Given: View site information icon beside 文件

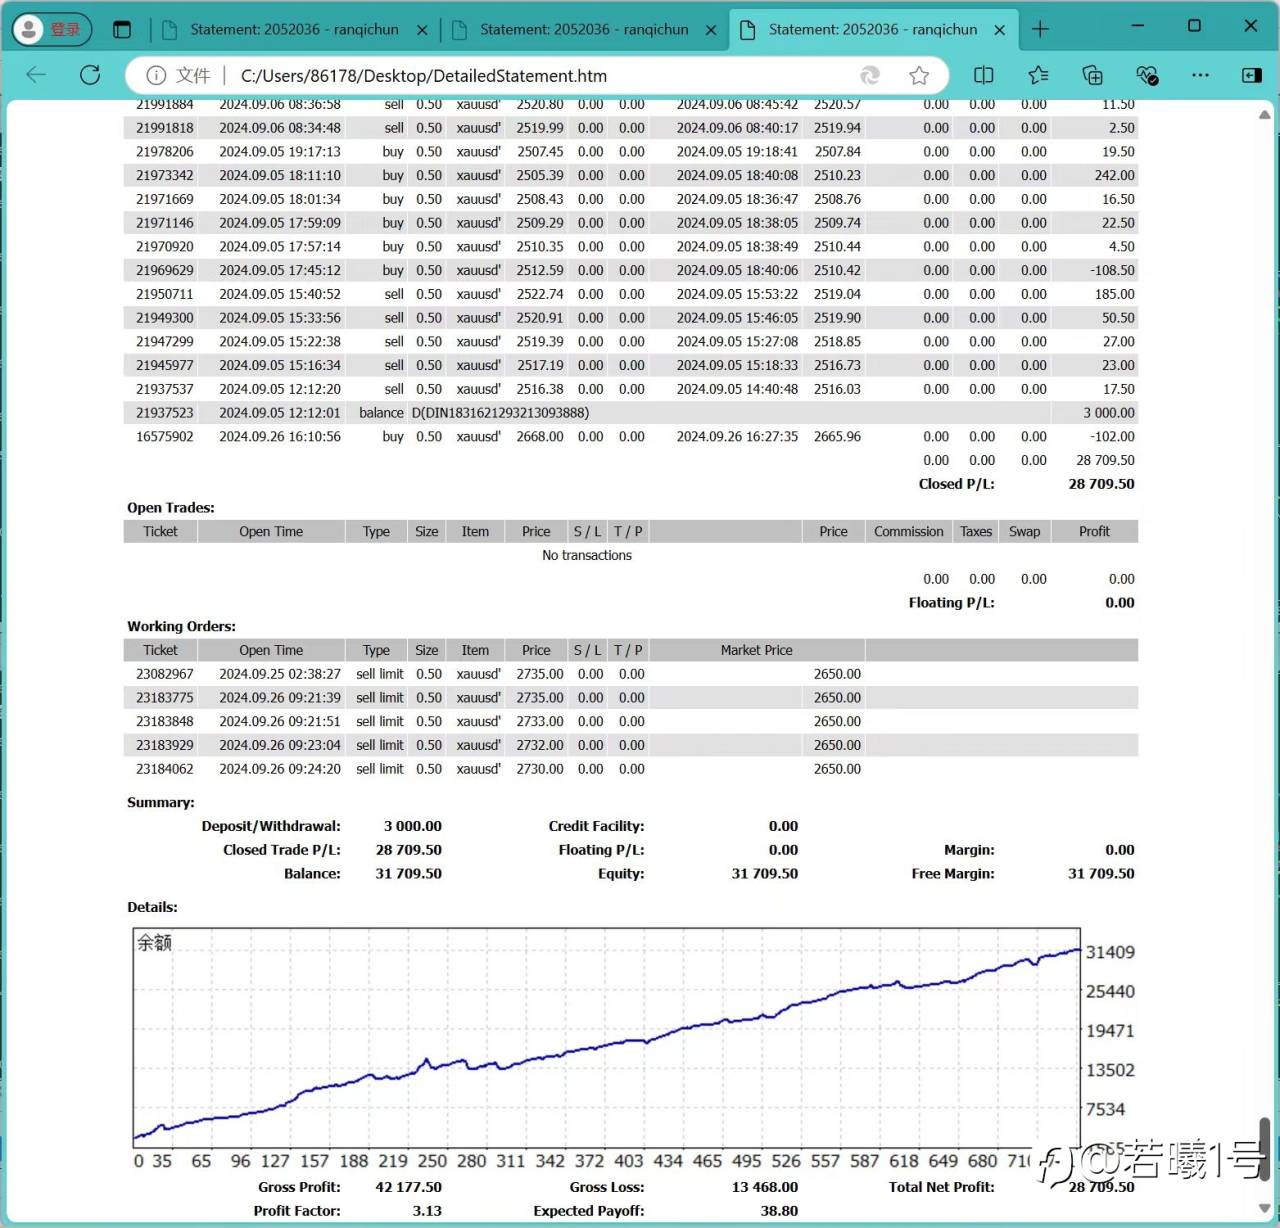Looking at the screenshot, I should [156, 75].
